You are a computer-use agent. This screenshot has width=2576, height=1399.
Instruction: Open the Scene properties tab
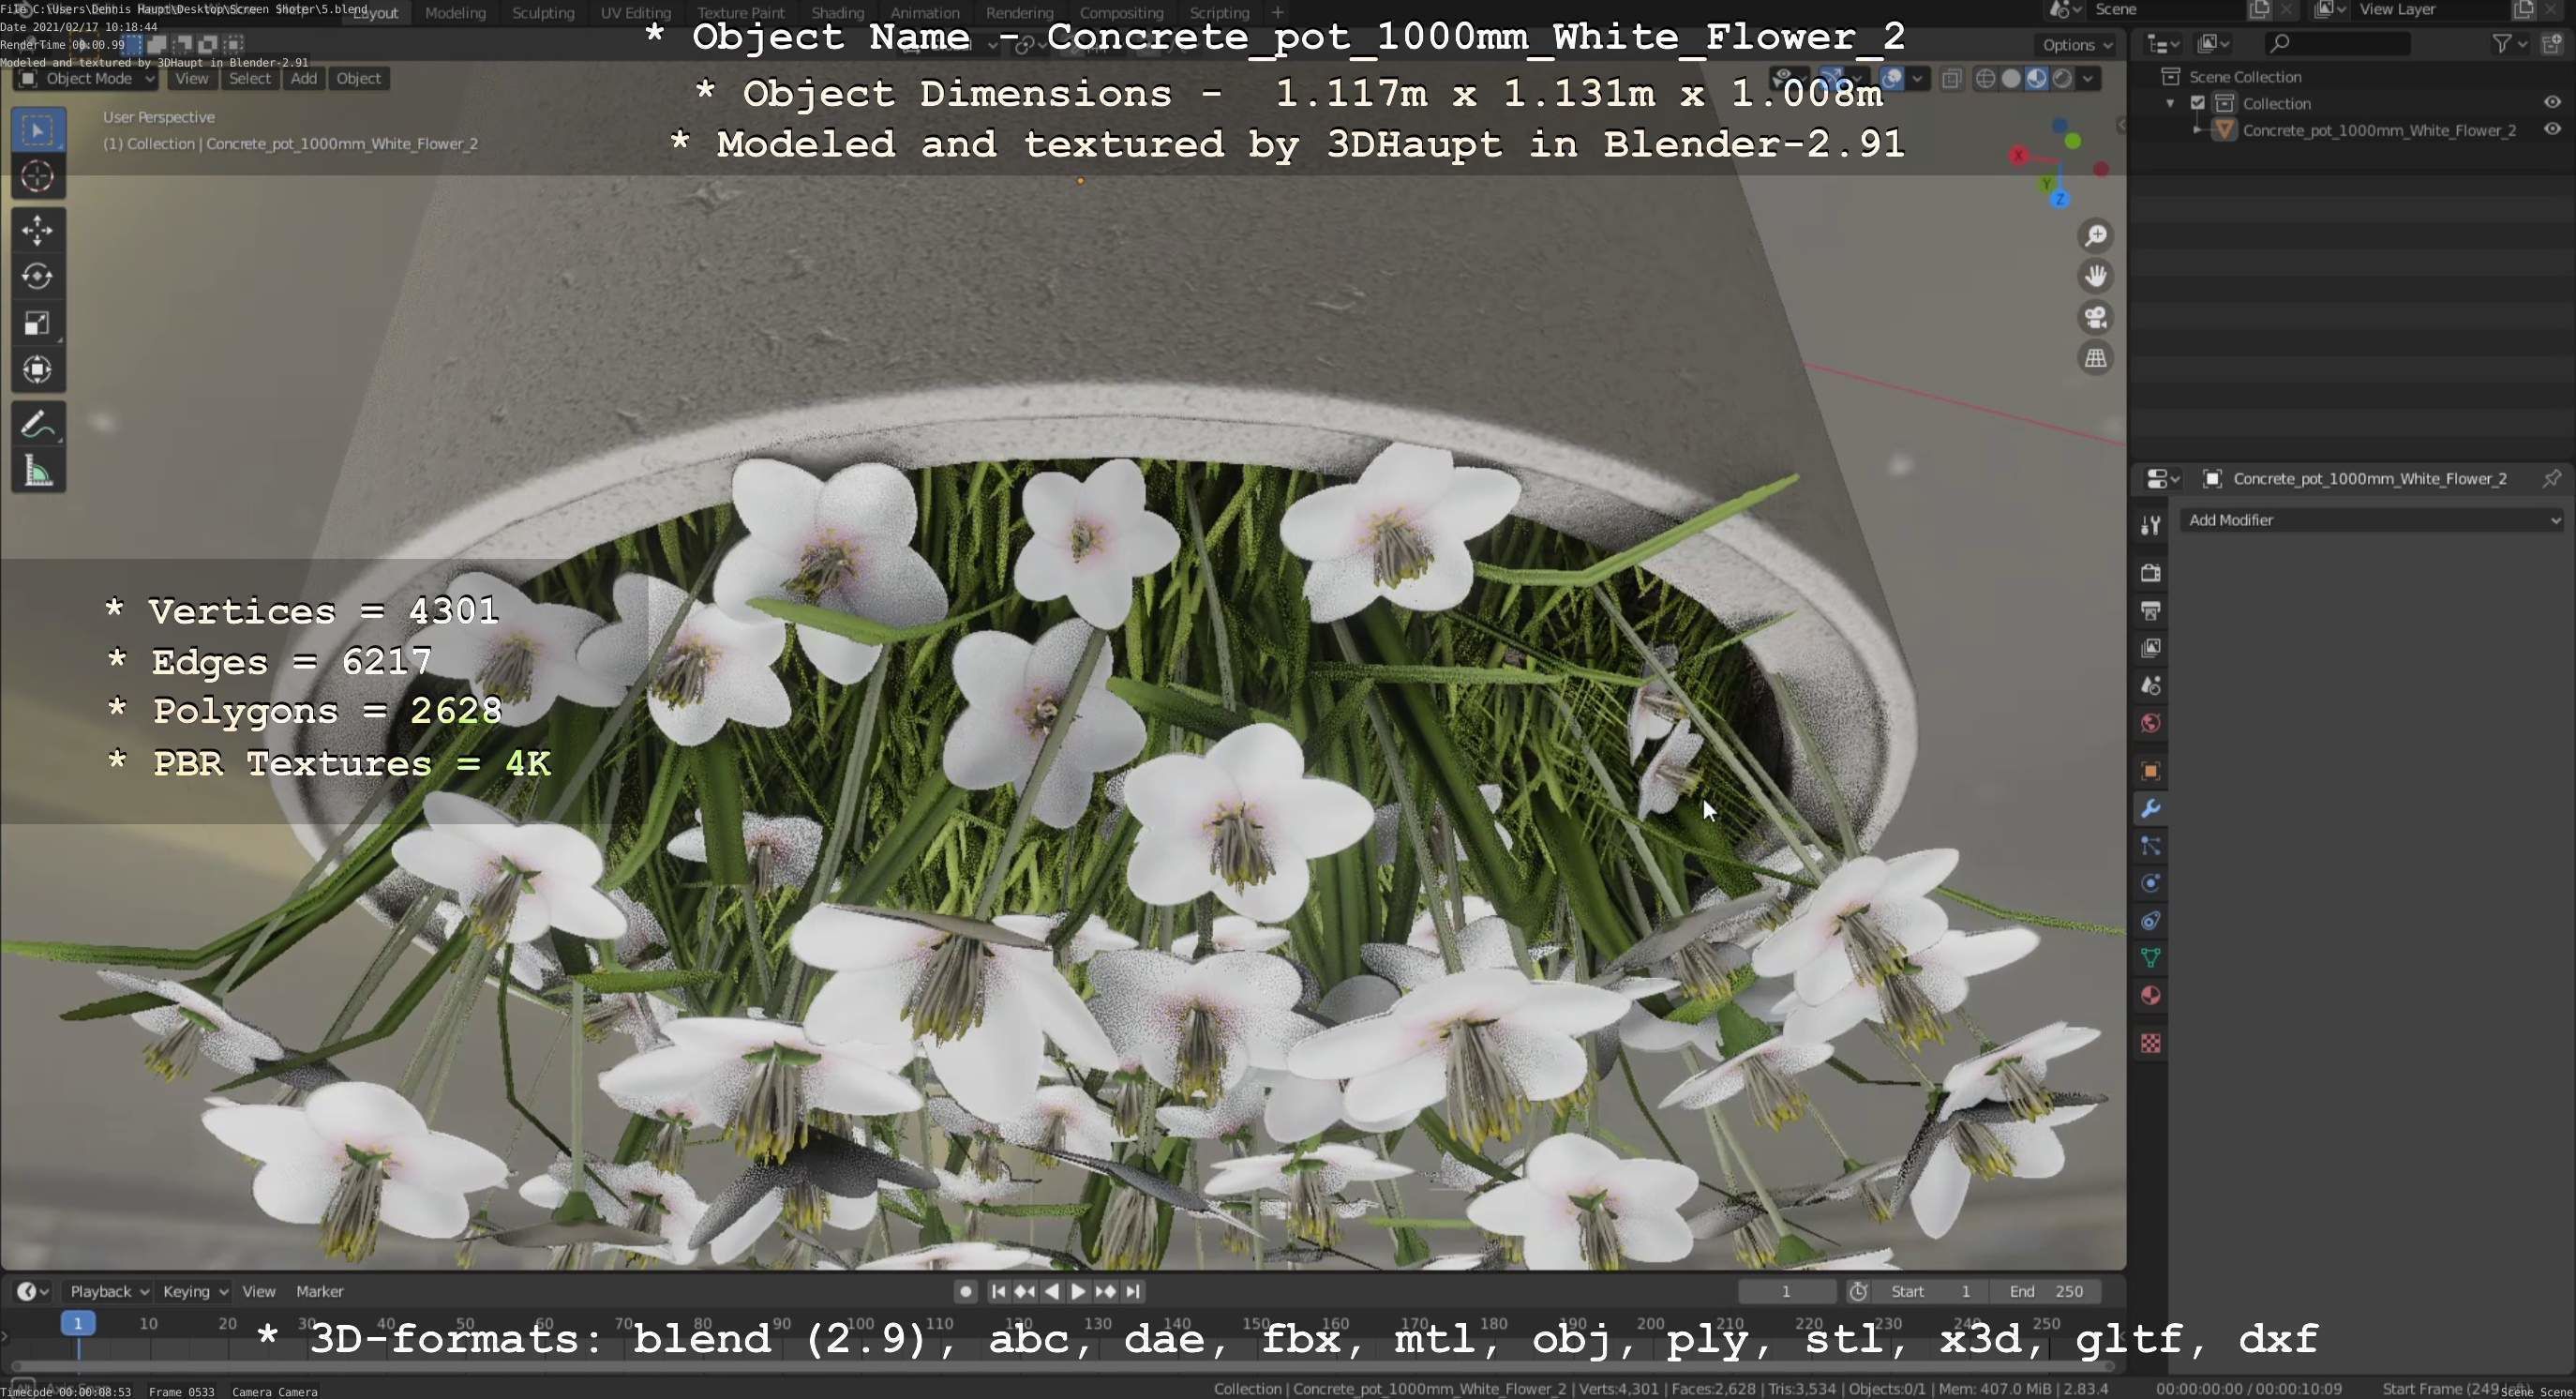(x=2150, y=685)
